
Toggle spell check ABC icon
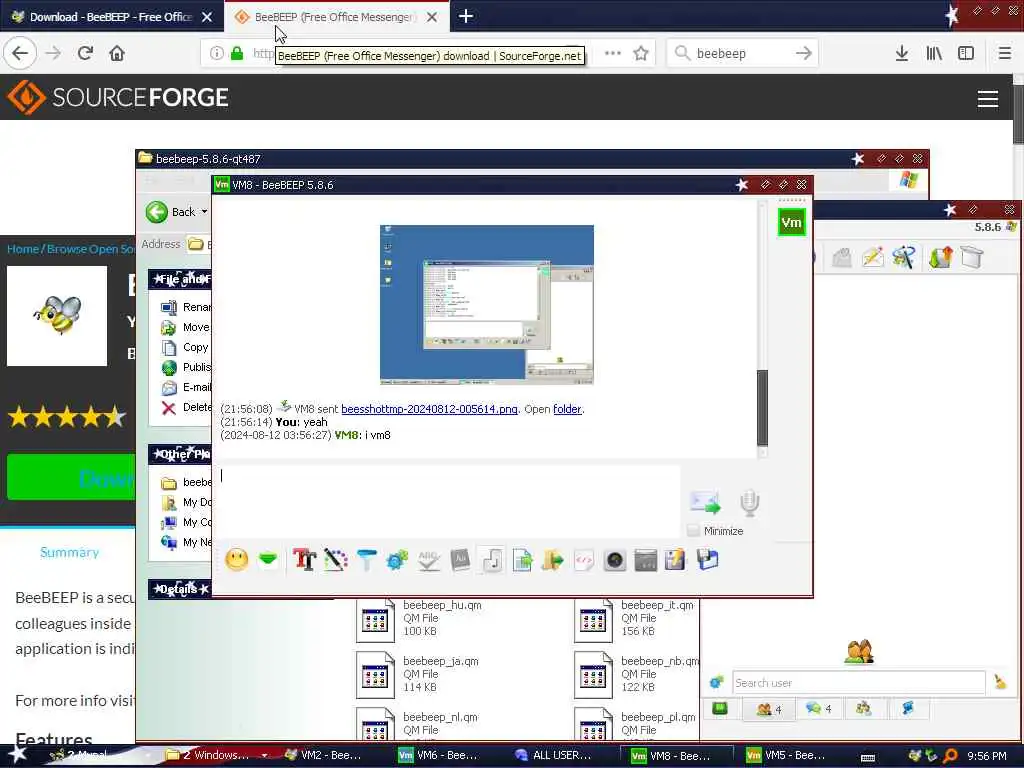pyautogui.click(x=428, y=560)
